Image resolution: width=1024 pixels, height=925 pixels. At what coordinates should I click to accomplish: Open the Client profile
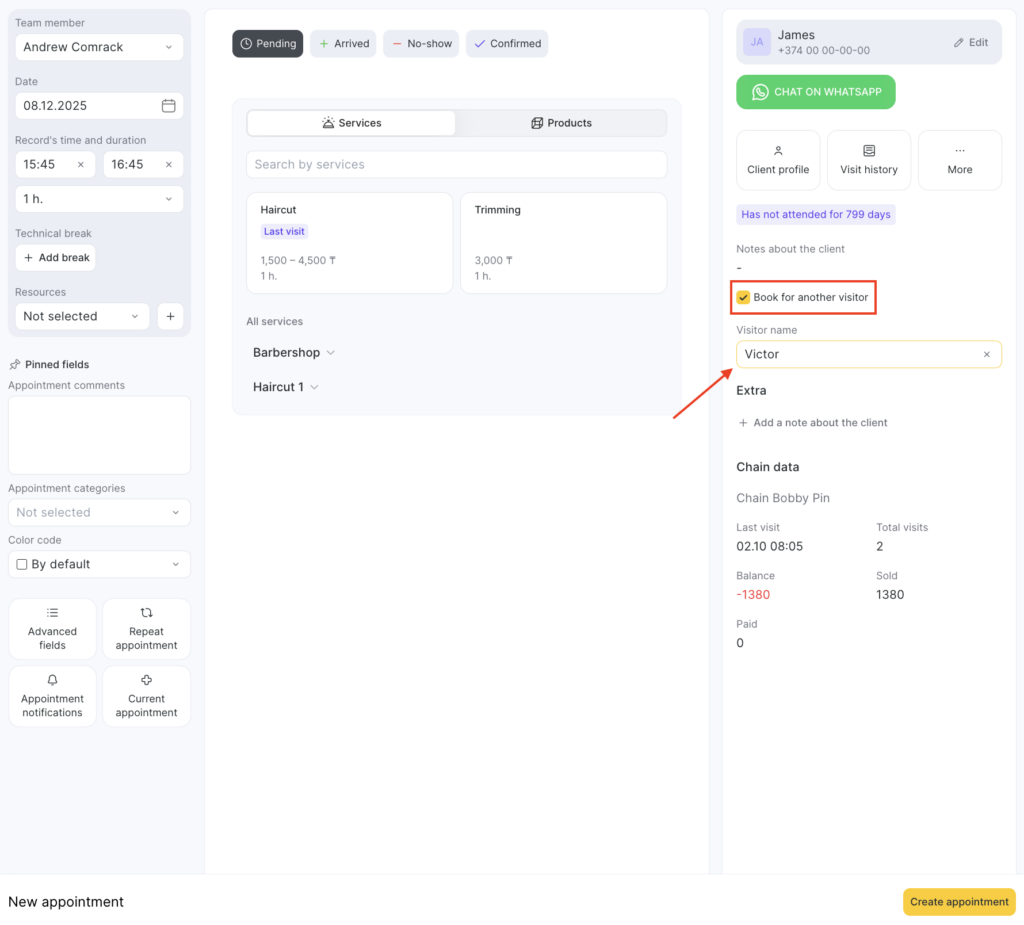[x=778, y=160]
